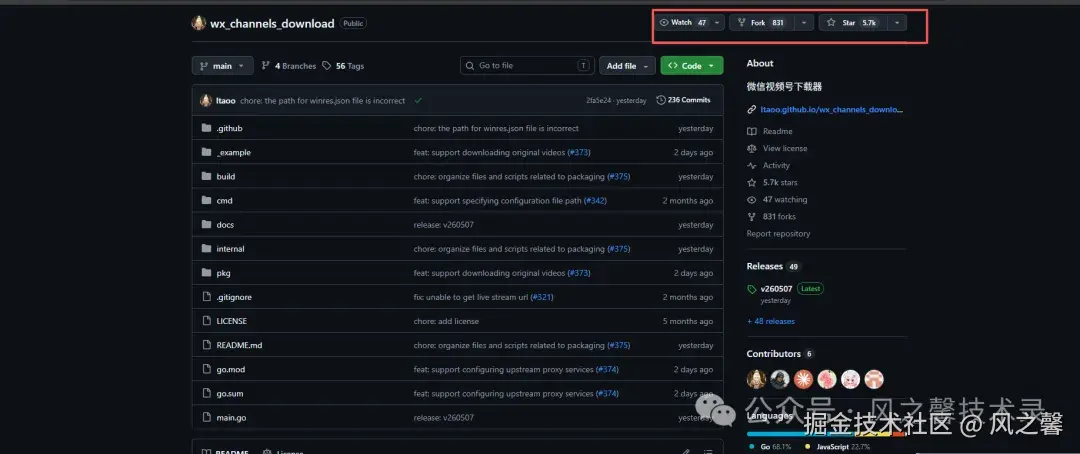Click the .github folder icon
The width and height of the screenshot is (1080, 454).
[x=206, y=128]
